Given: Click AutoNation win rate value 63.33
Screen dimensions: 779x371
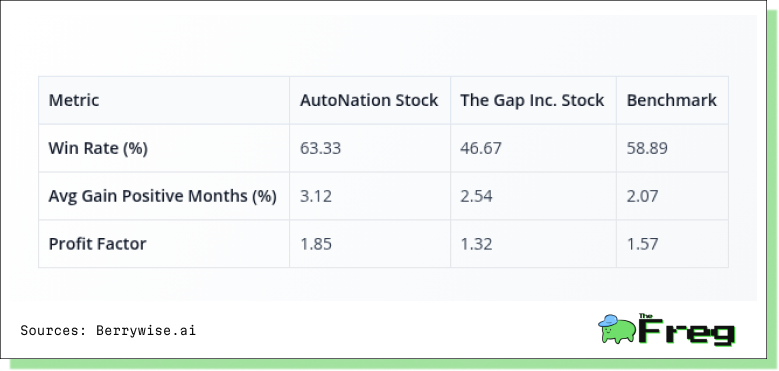Looking at the screenshot, I should (320, 148).
